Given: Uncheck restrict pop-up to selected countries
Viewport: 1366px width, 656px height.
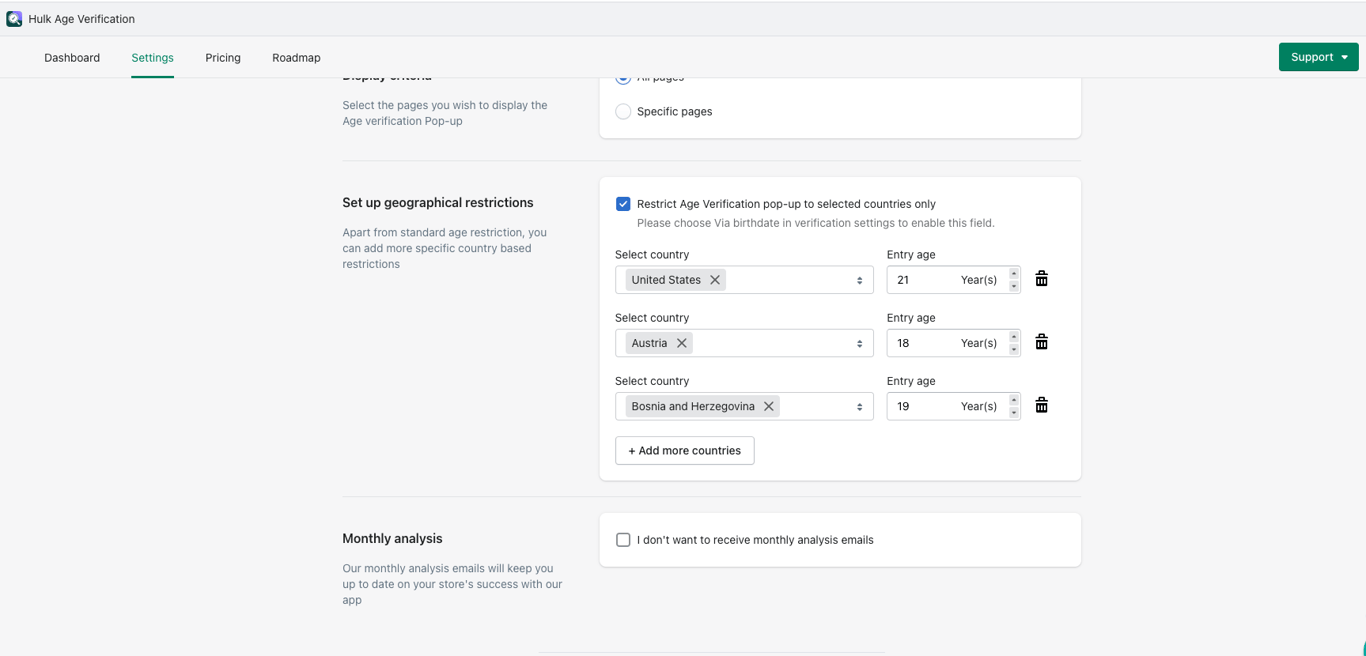Looking at the screenshot, I should tap(623, 204).
